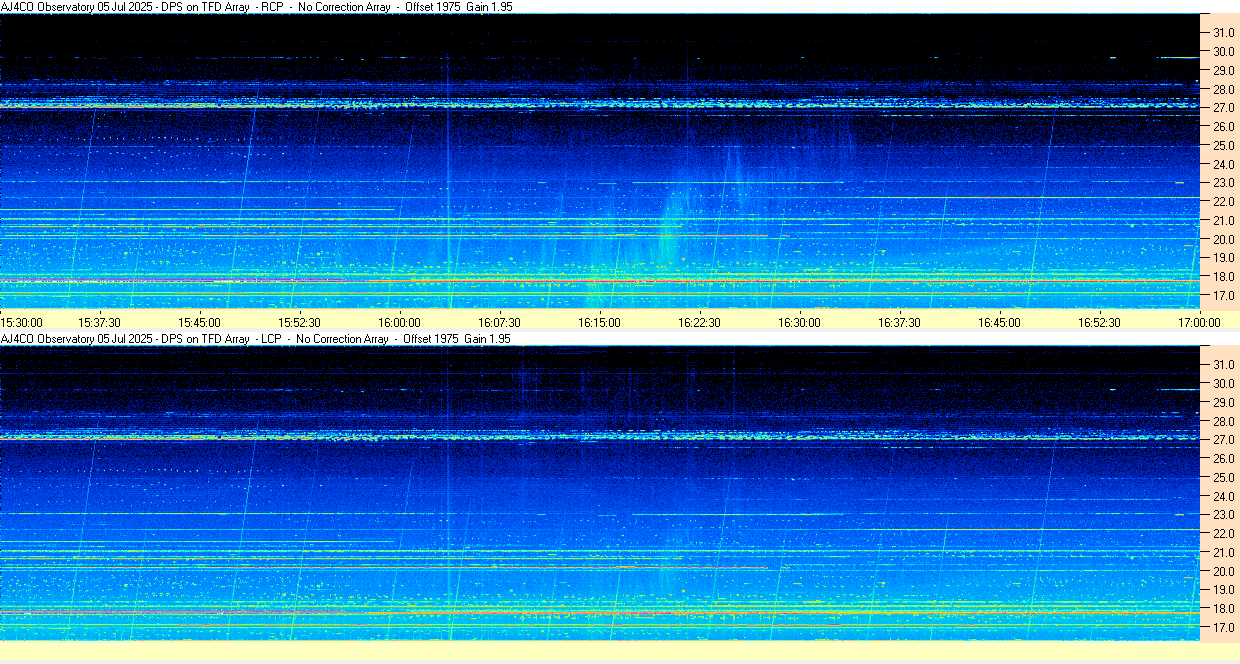
Task: Select the 31.0 frequency label in RCP panel
Action: click(1224, 33)
